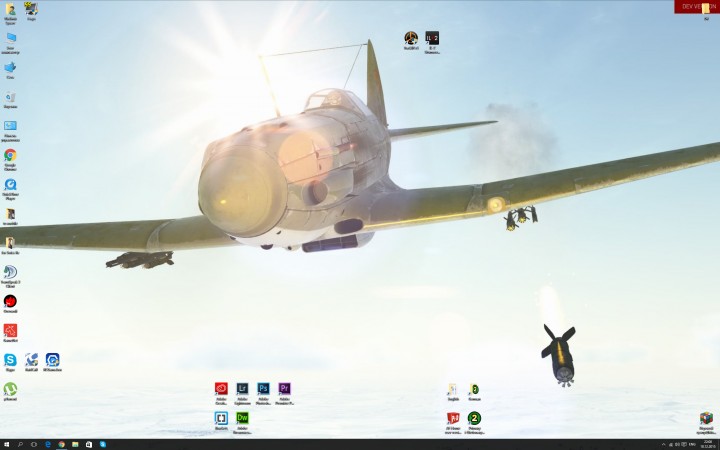The width and height of the screenshot is (720, 450).
Task: Open Skype from the taskbar
Action: [103, 444]
